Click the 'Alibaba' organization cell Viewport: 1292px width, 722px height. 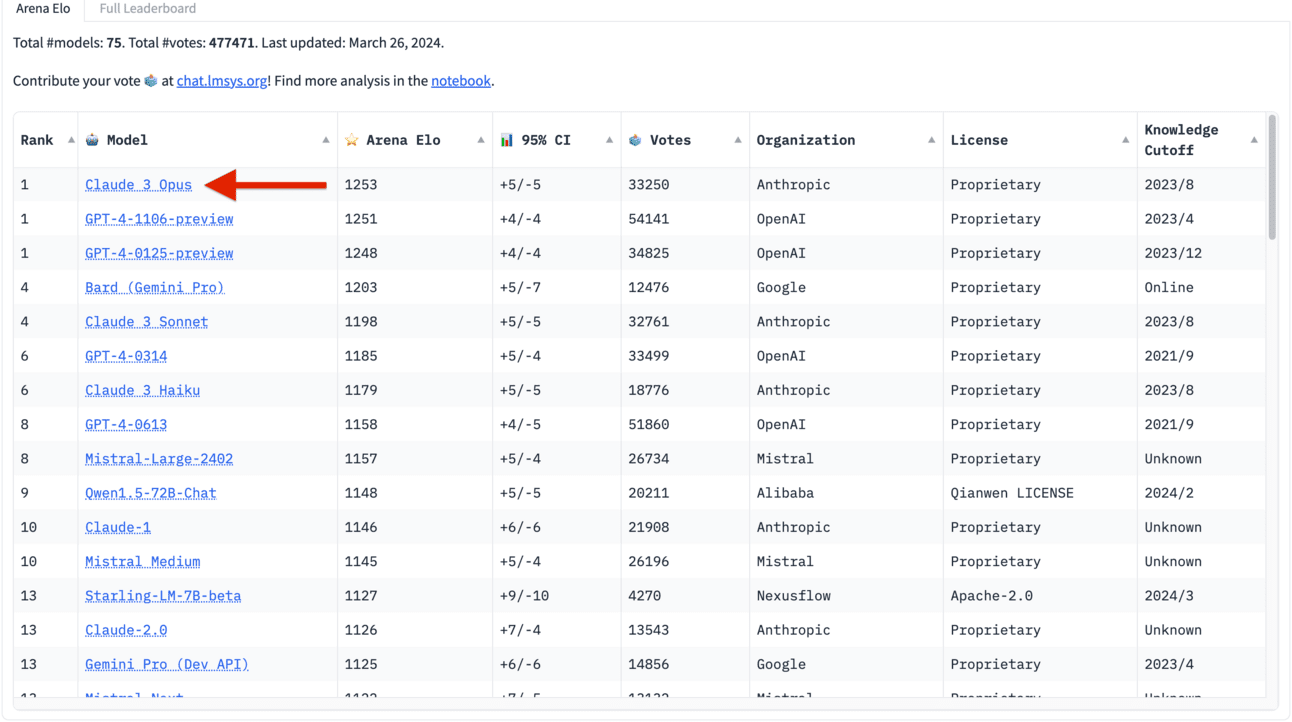click(785, 493)
